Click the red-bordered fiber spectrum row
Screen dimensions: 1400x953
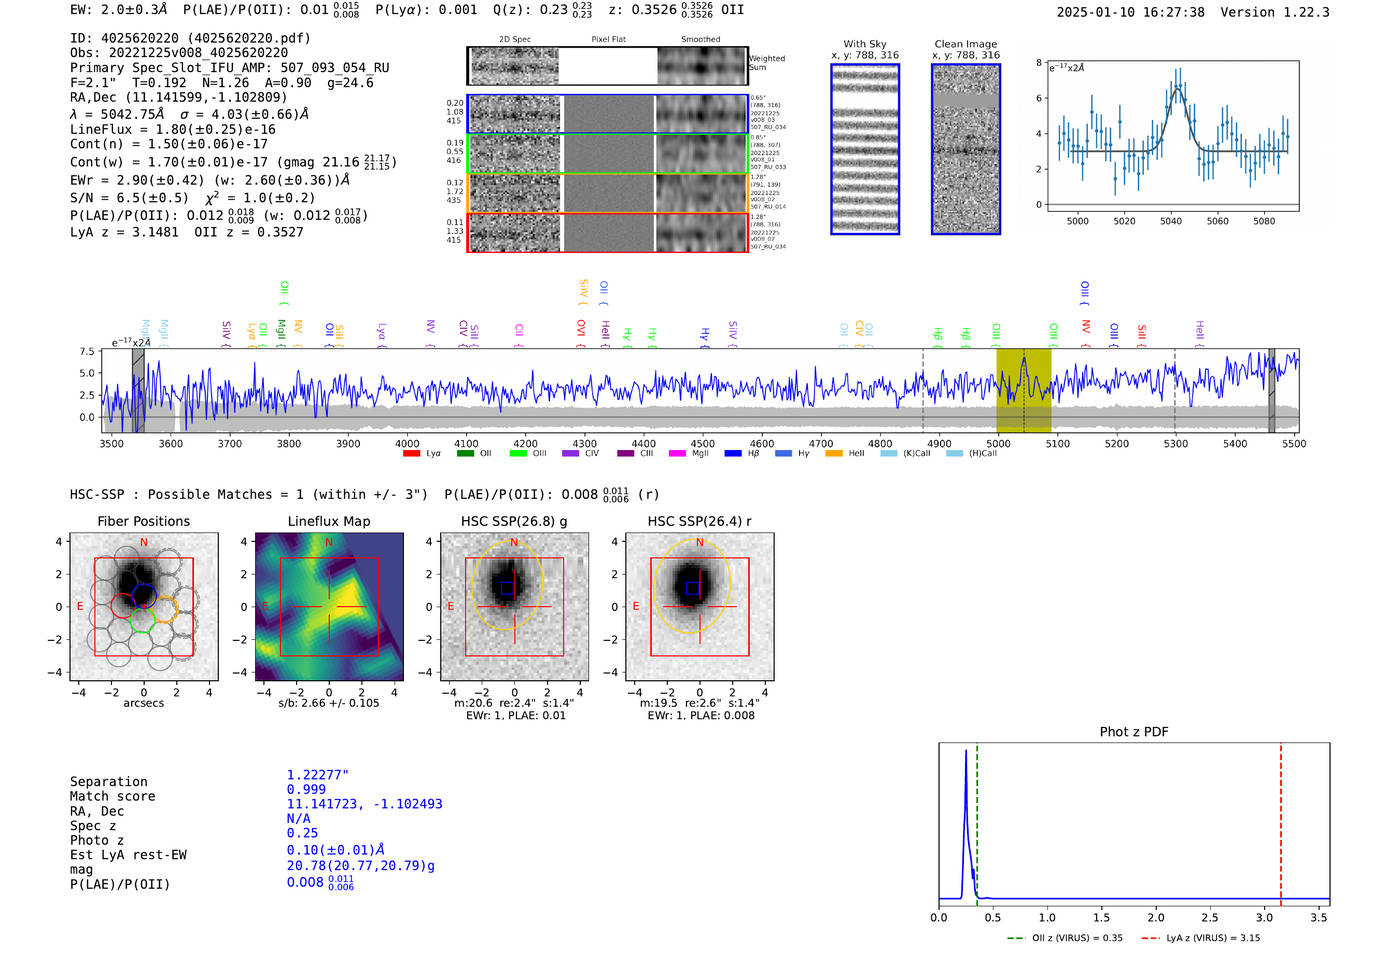pos(607,232)
